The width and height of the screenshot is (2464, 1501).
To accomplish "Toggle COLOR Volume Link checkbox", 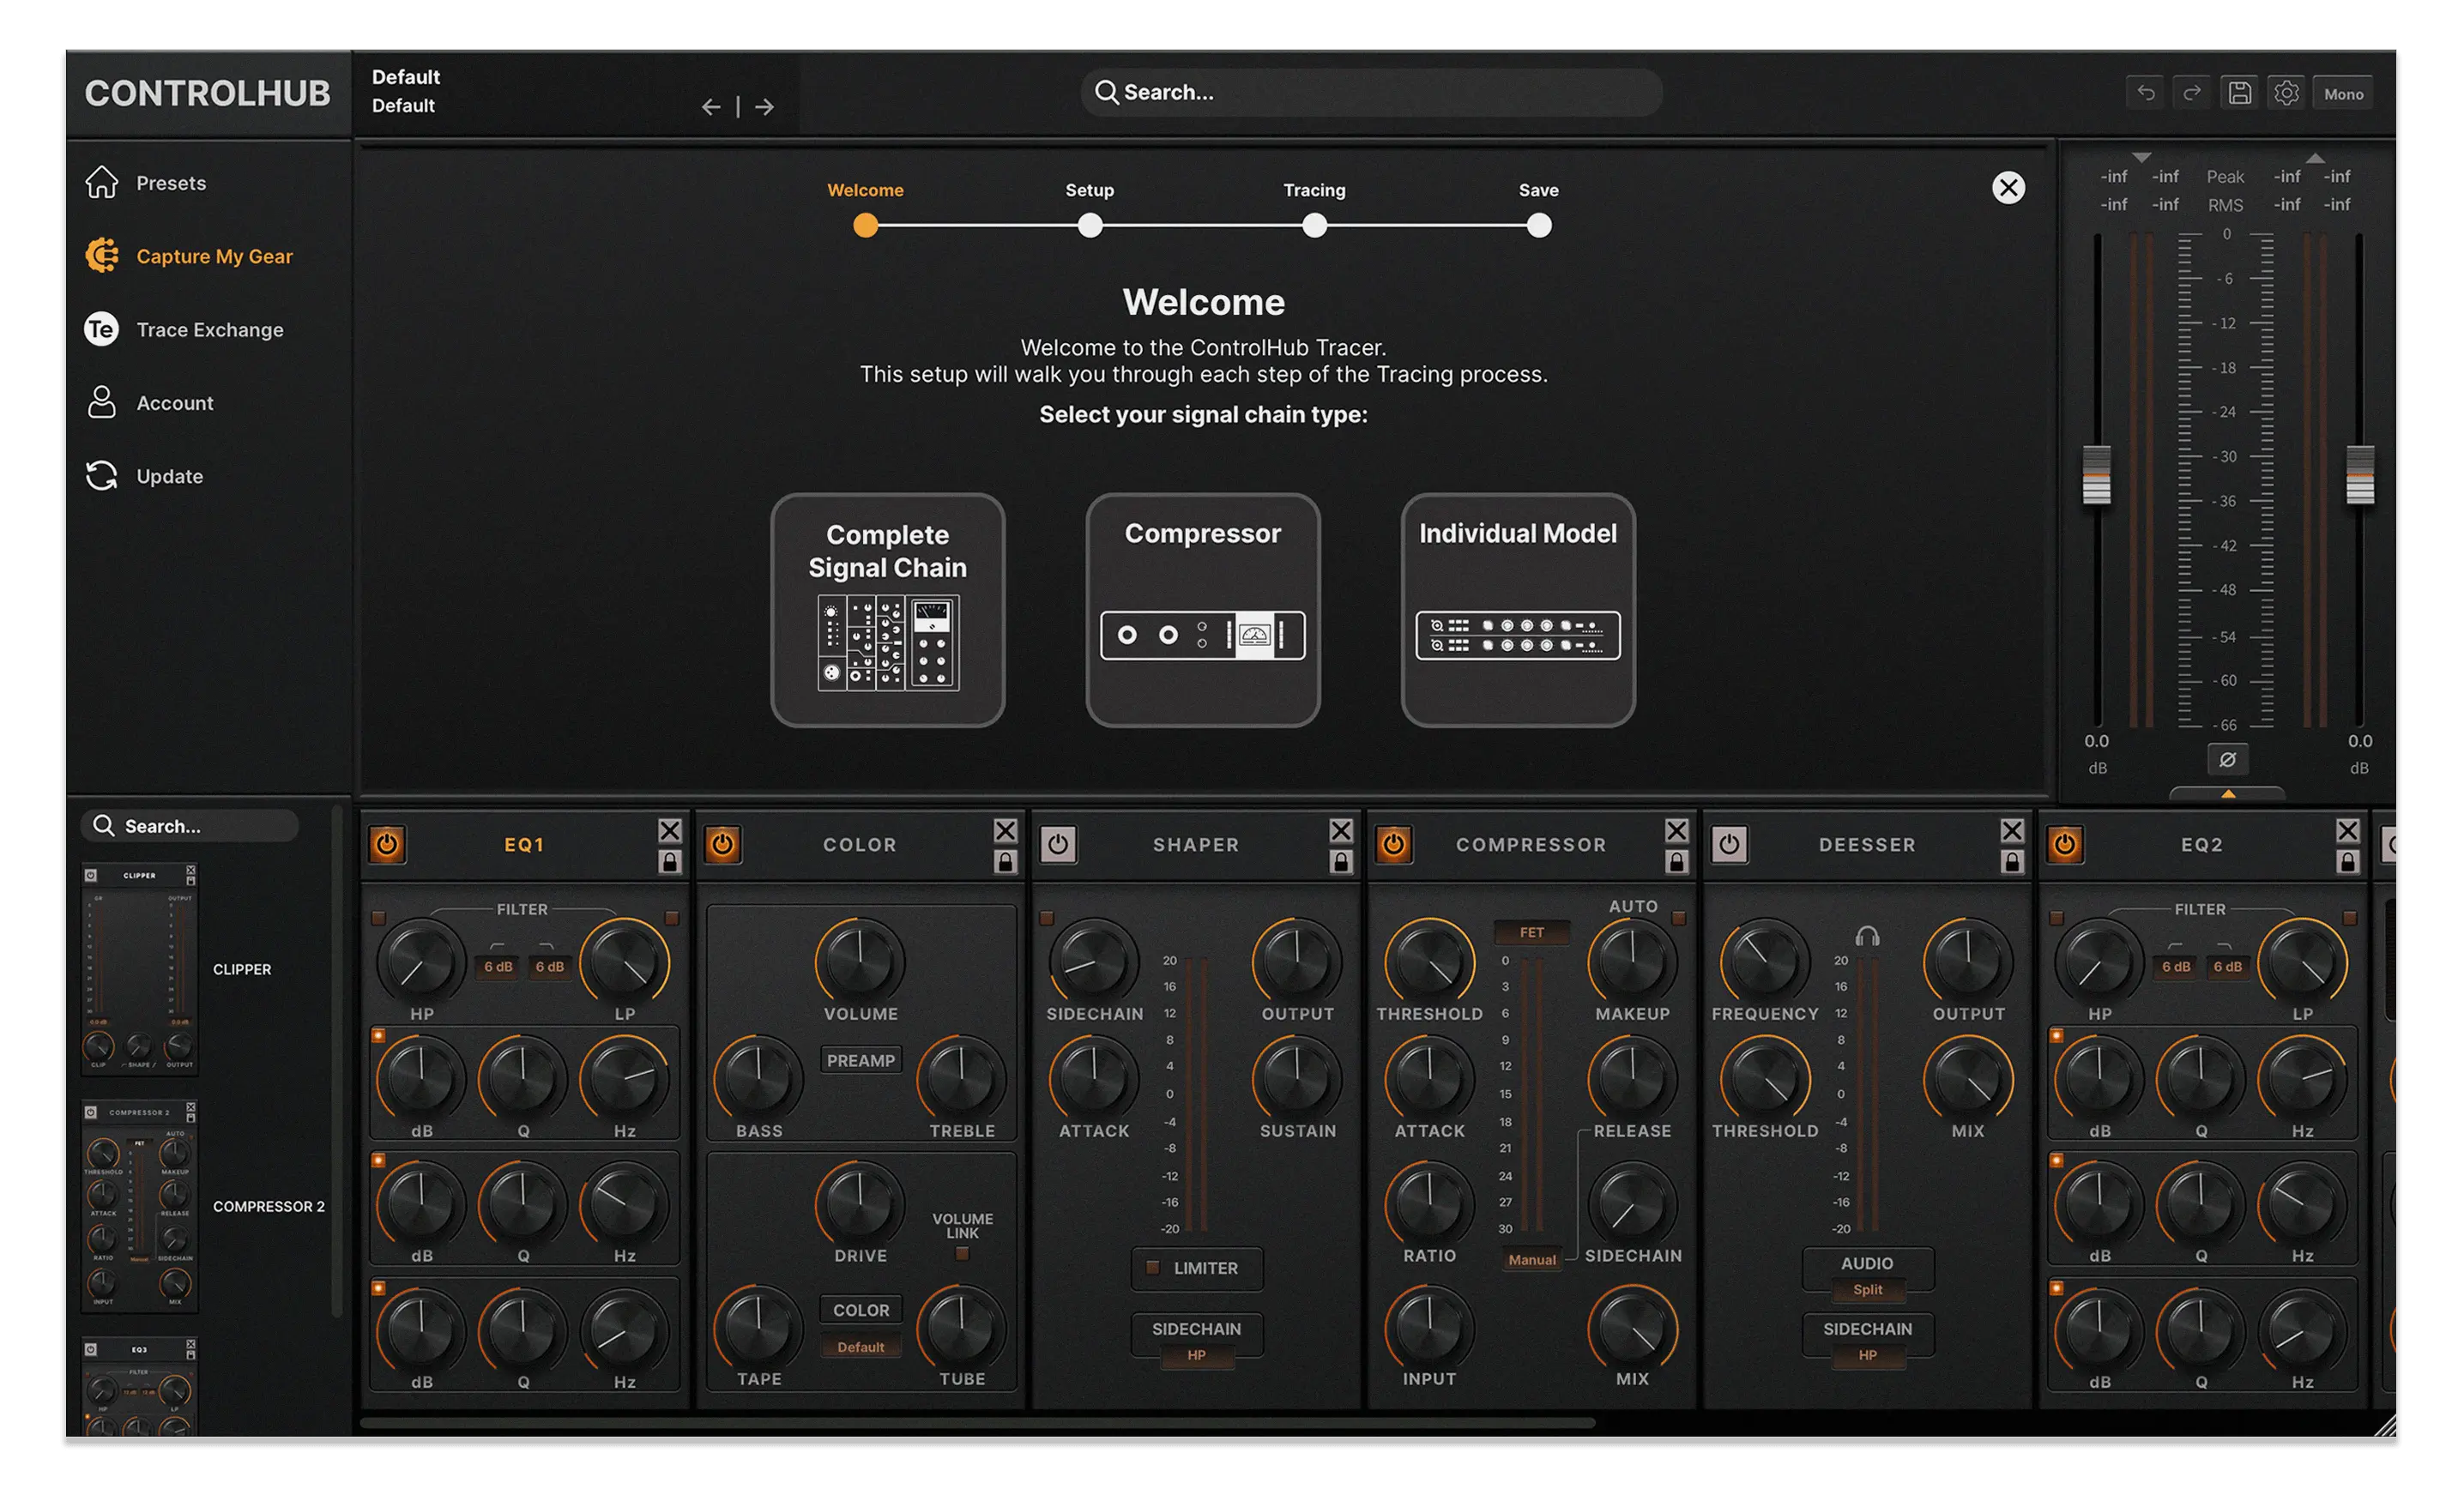I will tap(962, 1254).
